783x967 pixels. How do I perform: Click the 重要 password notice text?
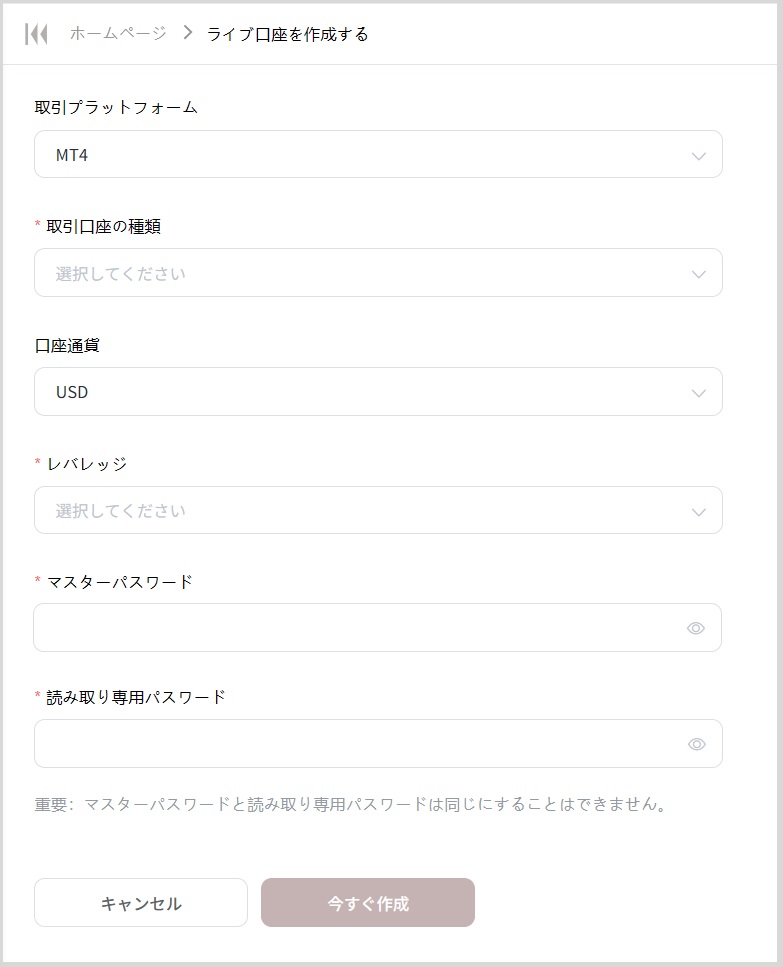click(351, 803)
